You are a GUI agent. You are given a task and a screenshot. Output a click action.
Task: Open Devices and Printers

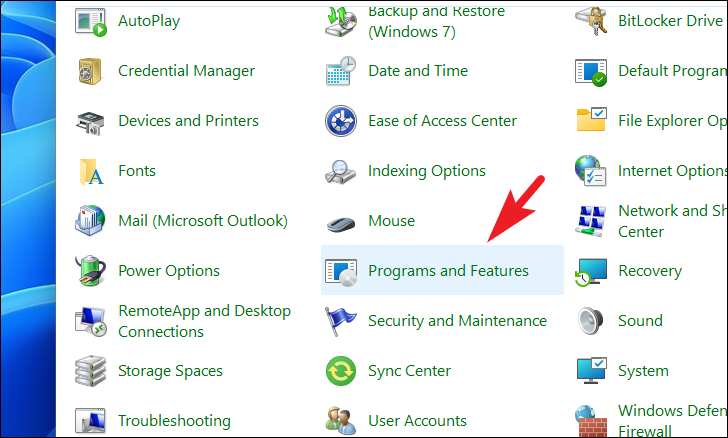pyautogui.click(x=188, y=121)
